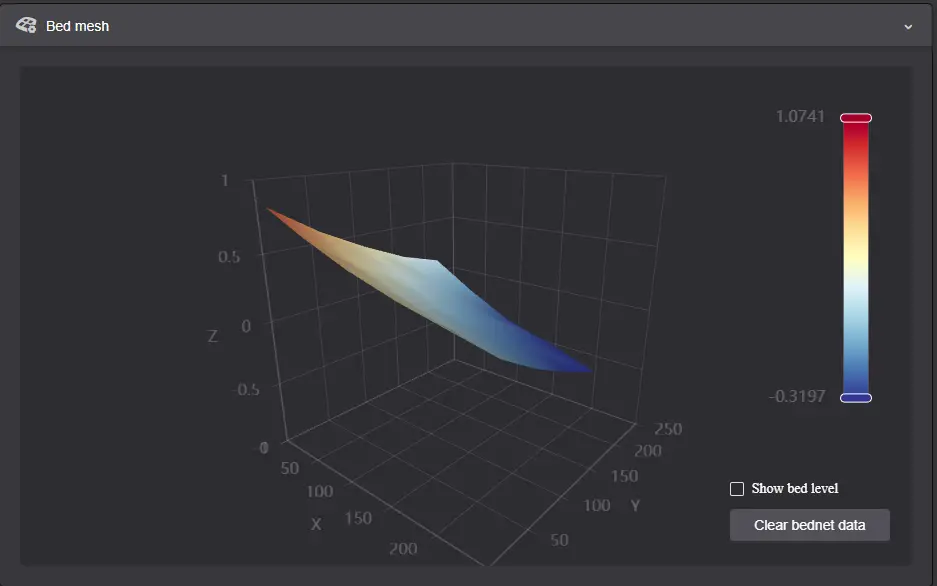
Task: Click the Y axis label
Action: tap(635, 506)
